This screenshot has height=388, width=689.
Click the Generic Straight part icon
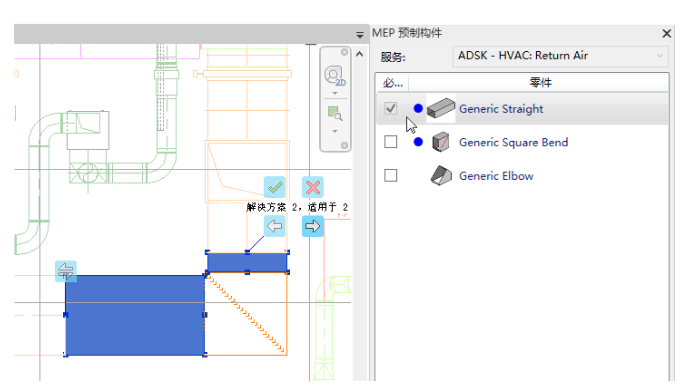[441, 108]
